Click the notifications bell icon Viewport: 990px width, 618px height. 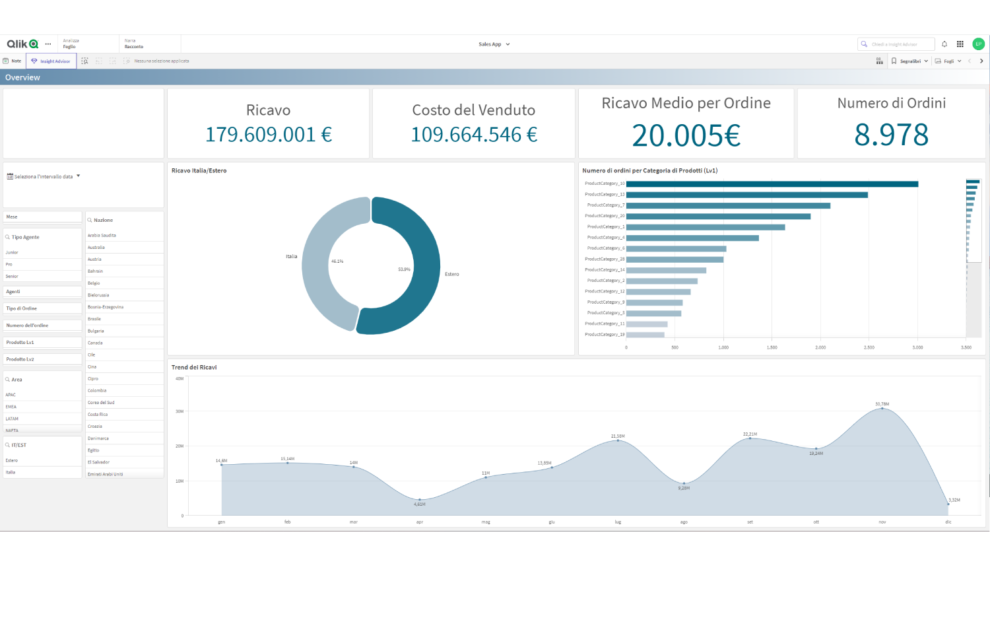pos(944,43)
